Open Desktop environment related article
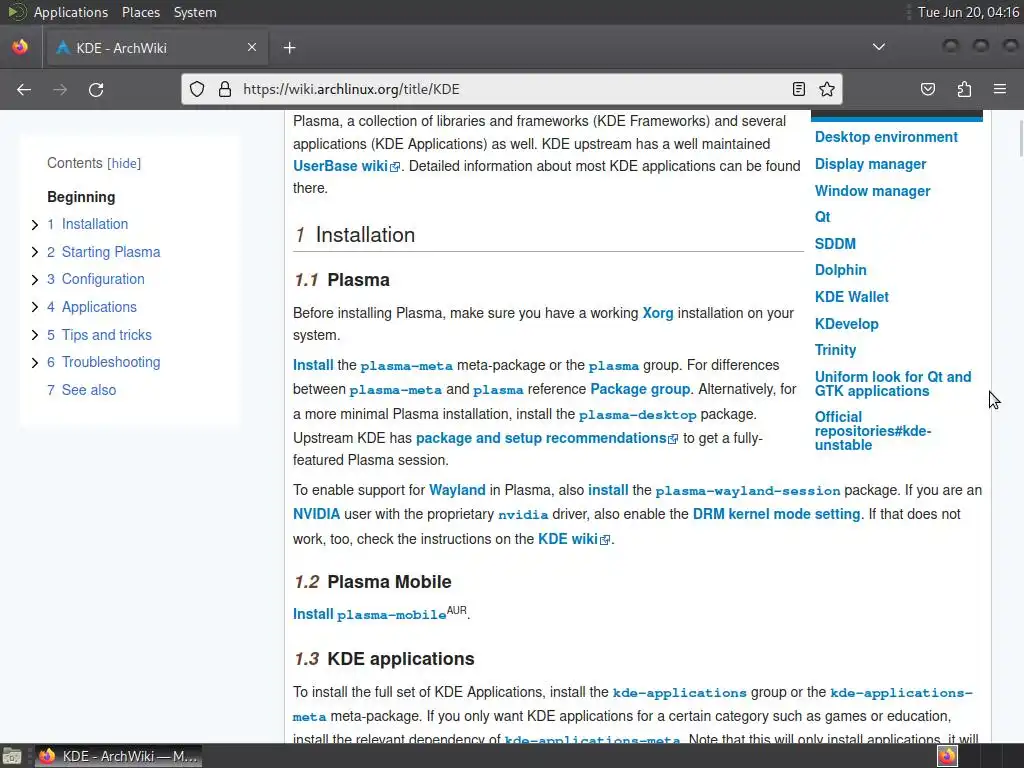 click(x=886, y=137)
